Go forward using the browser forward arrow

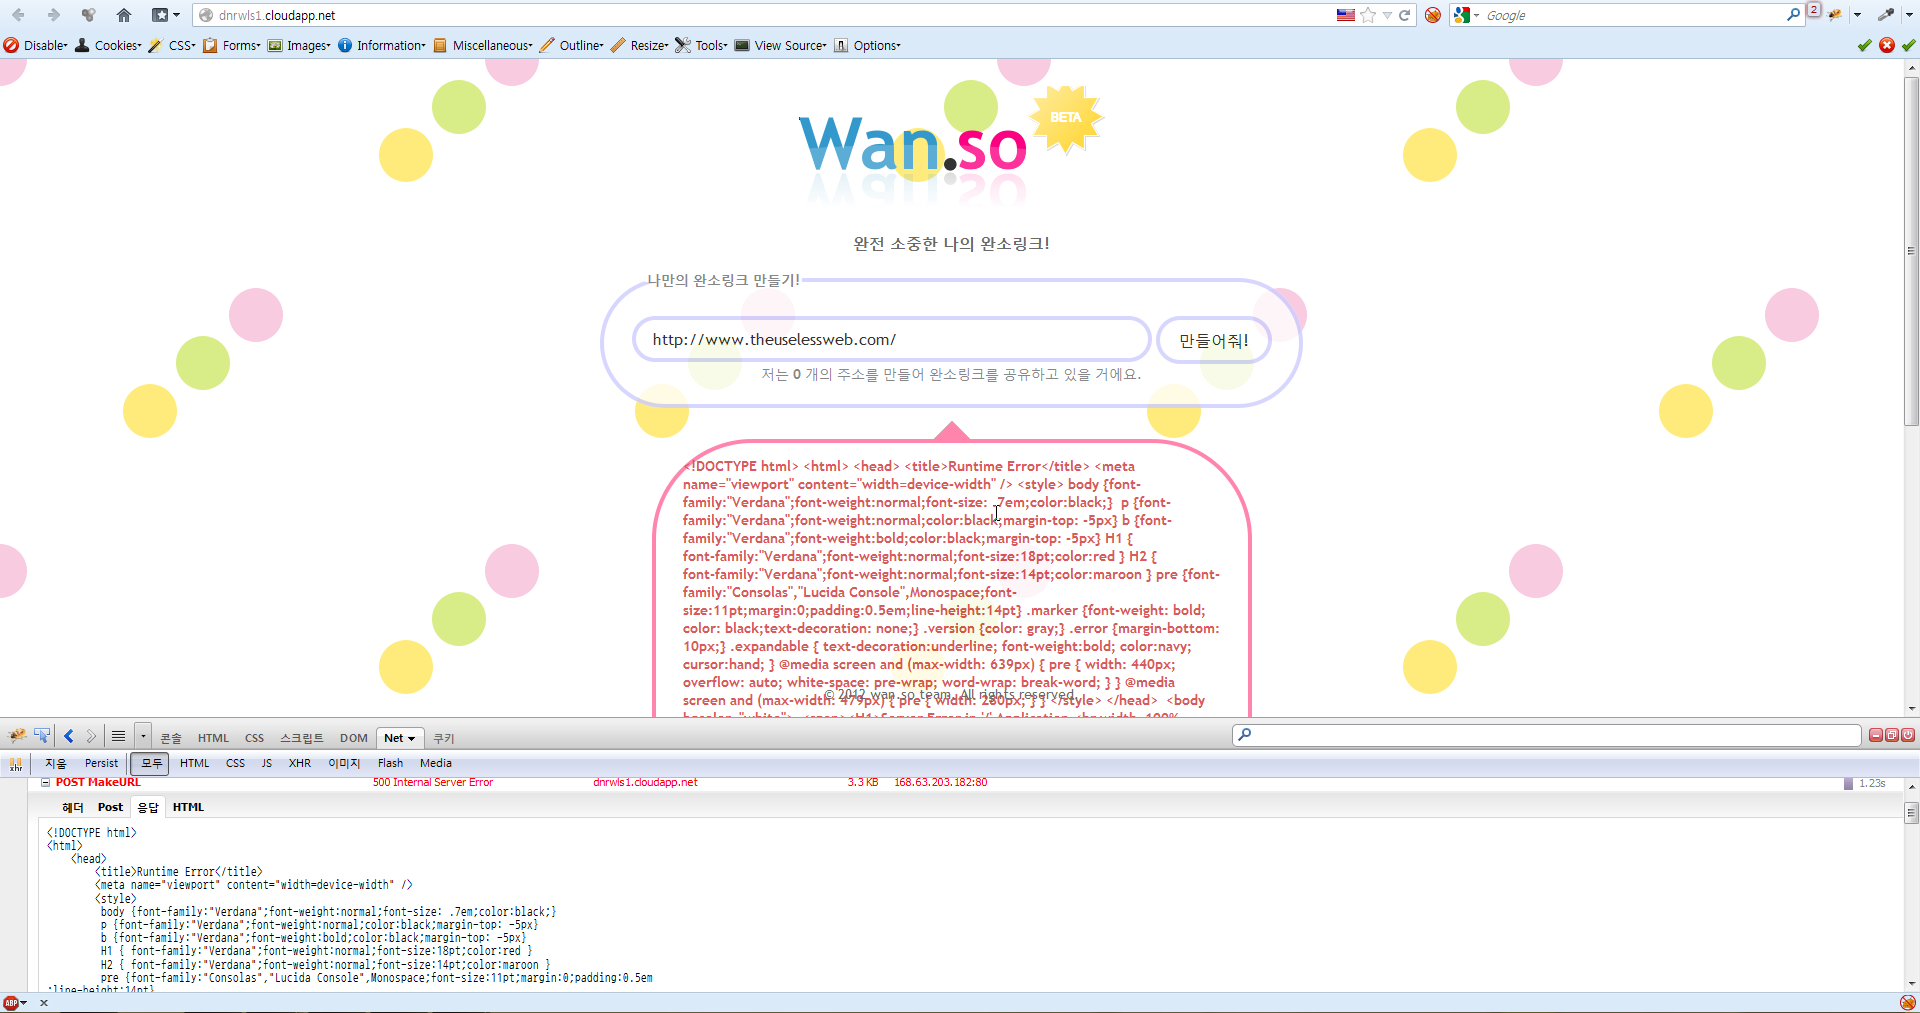pyautogui.click(x=53, y=15)
